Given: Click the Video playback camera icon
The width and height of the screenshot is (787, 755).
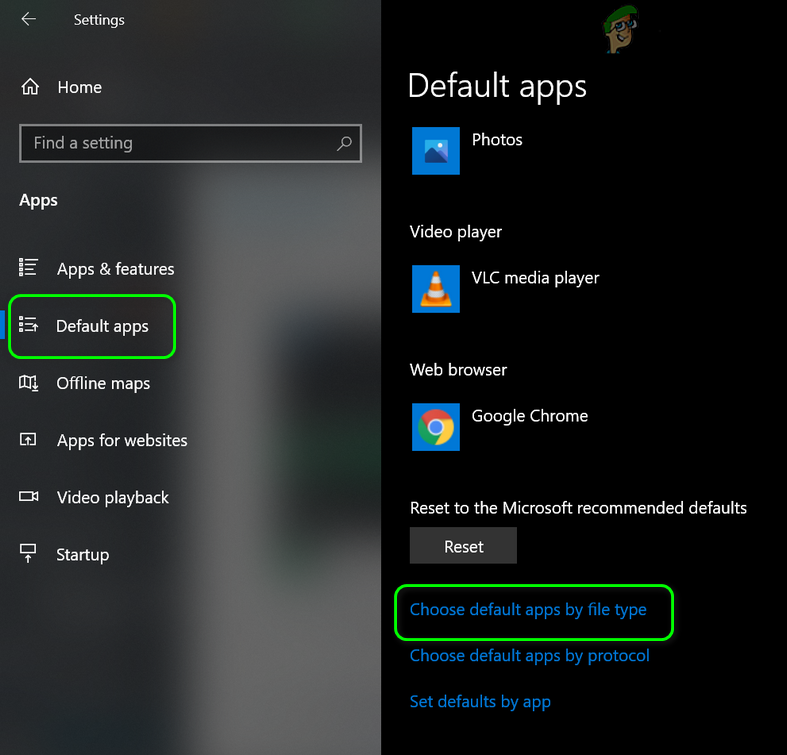Looking at the screenshot, I should pyautogui.click(x=28, y=496).
